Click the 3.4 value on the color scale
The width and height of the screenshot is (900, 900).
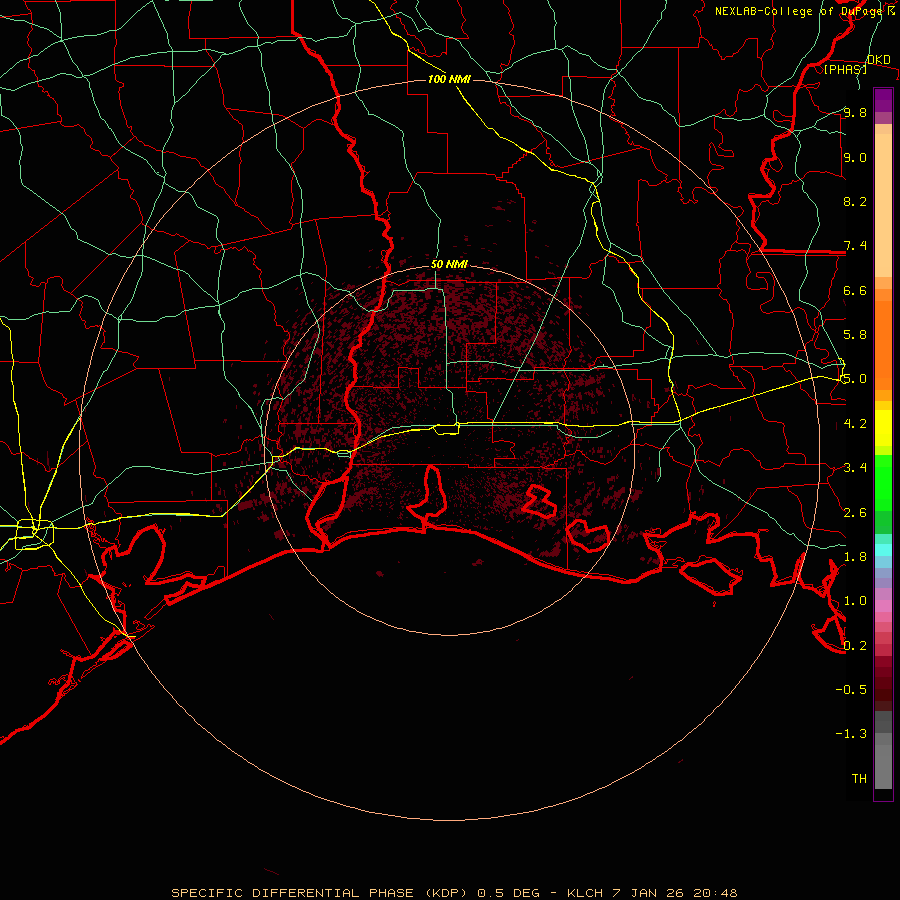tap(855, 468)
